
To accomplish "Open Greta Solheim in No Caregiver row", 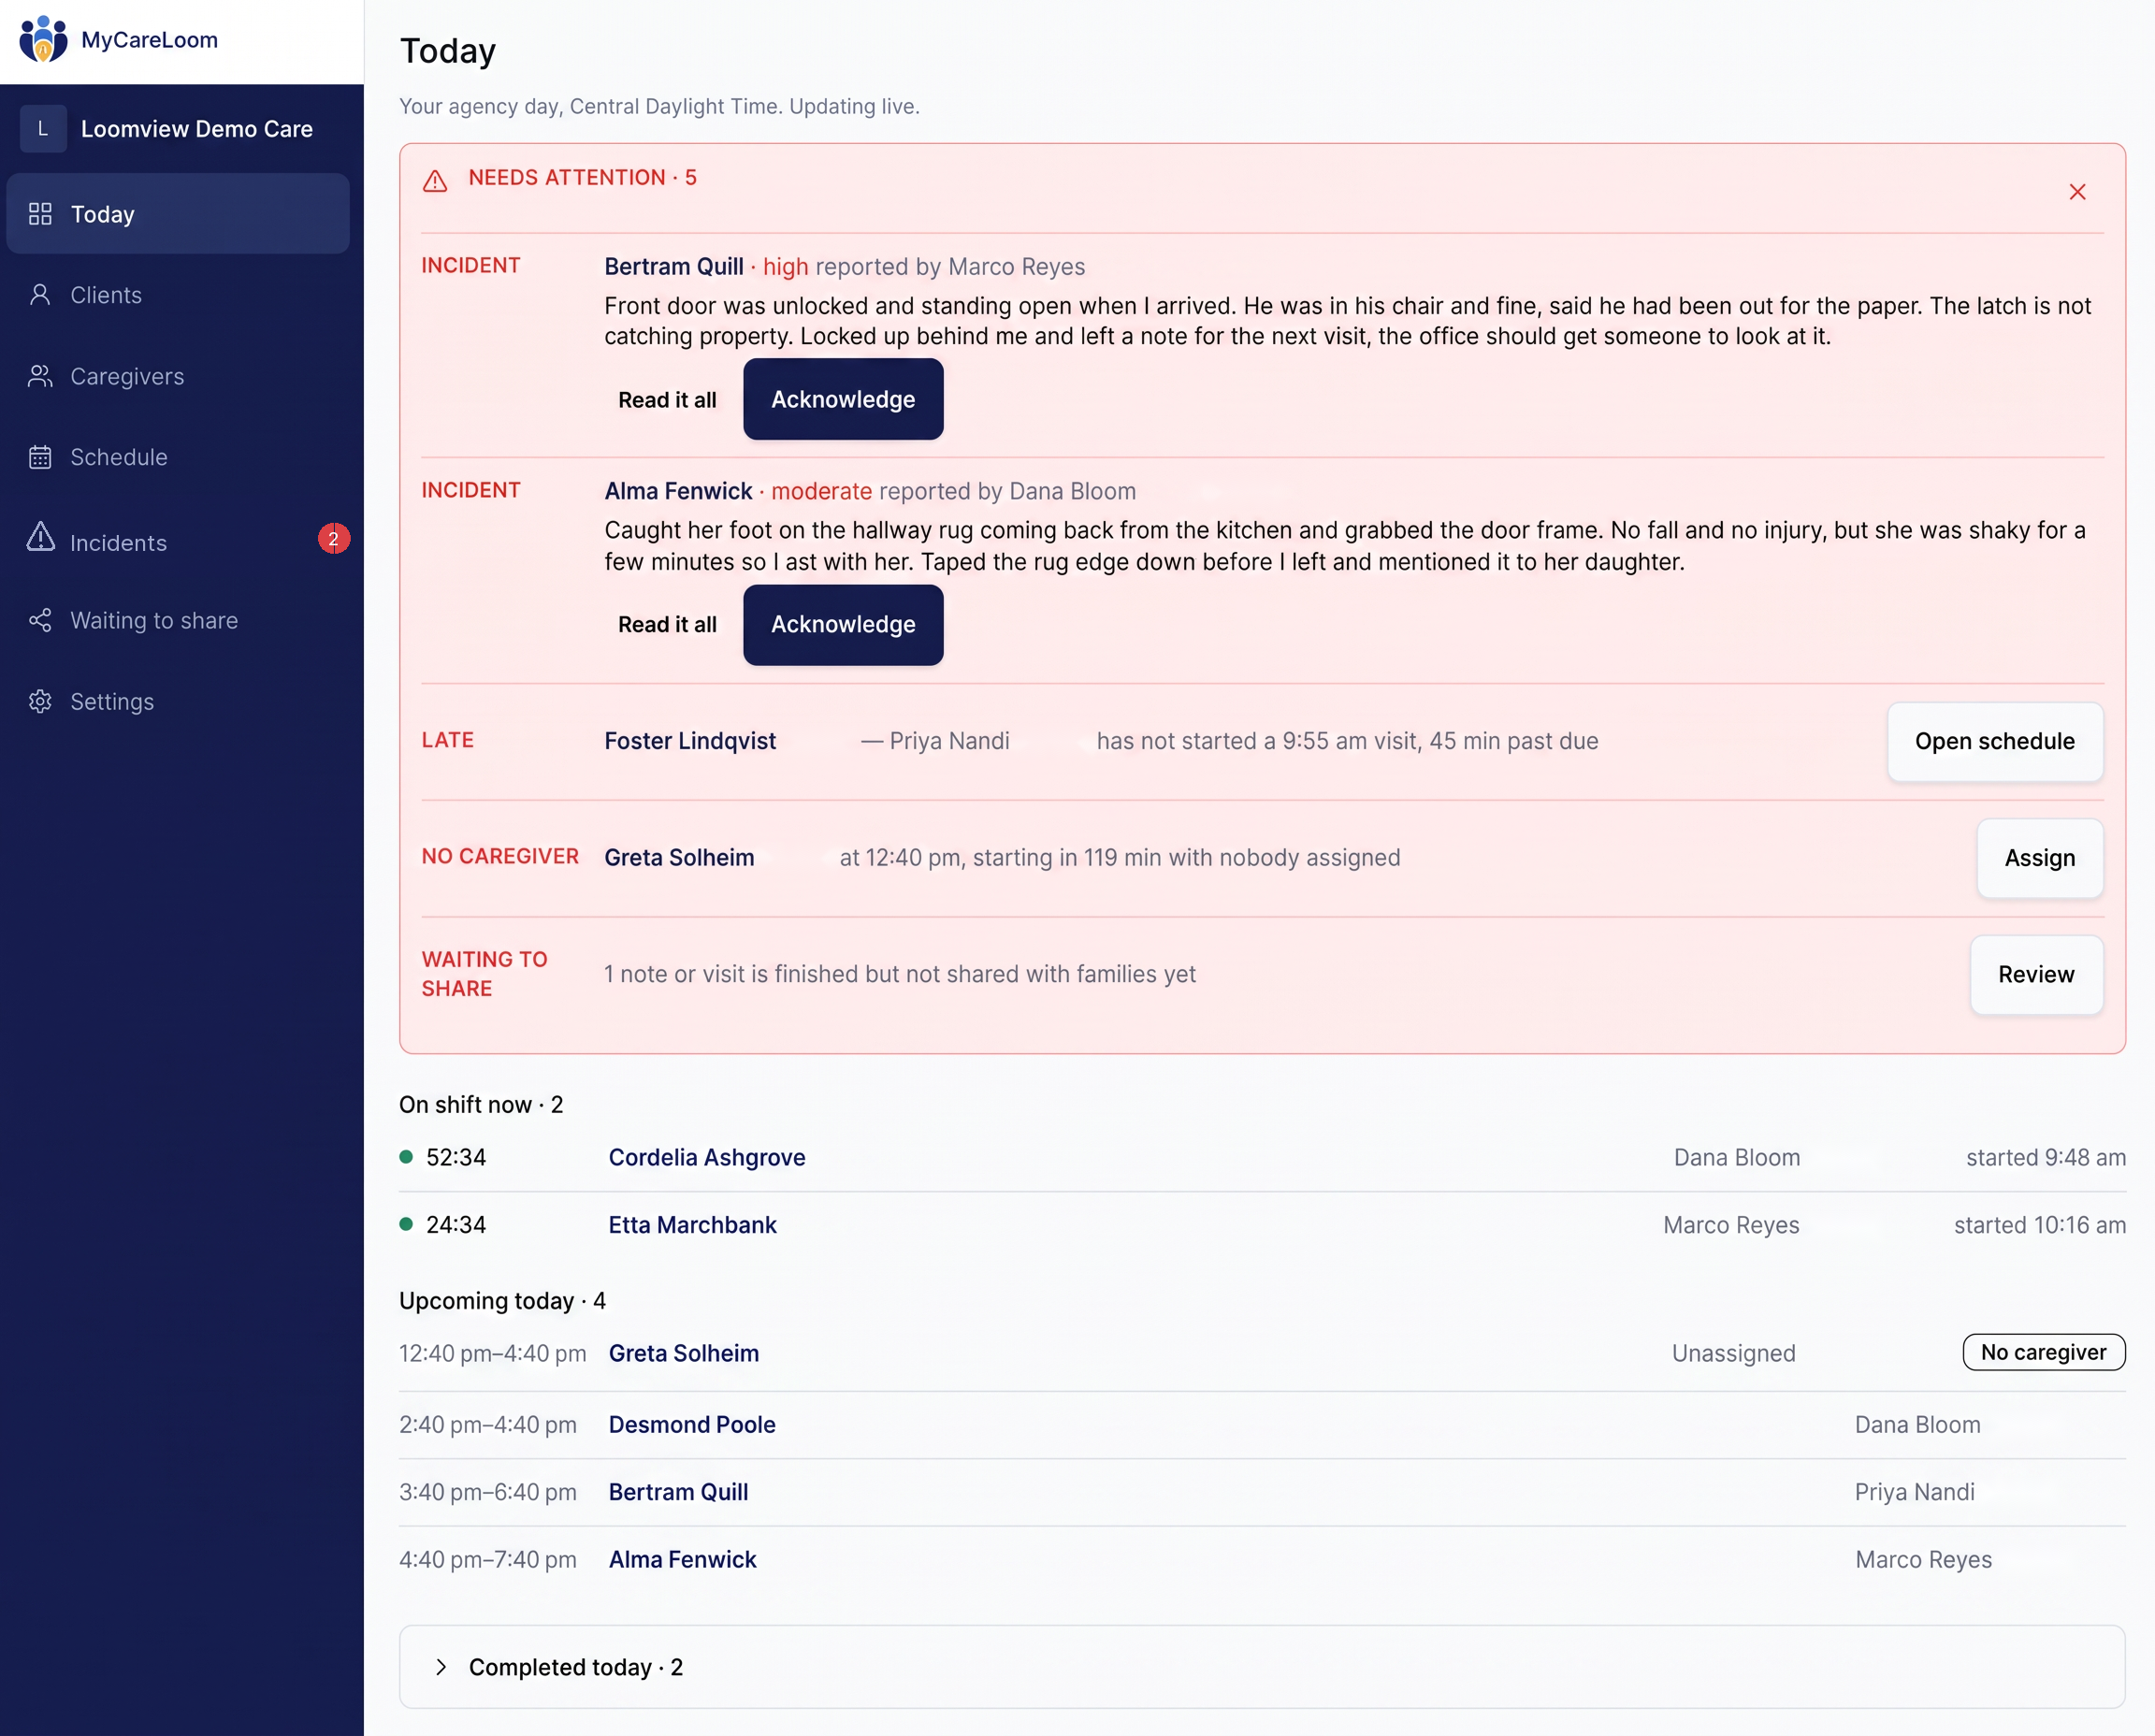I will pyautogui.click(x=679, y=858).
